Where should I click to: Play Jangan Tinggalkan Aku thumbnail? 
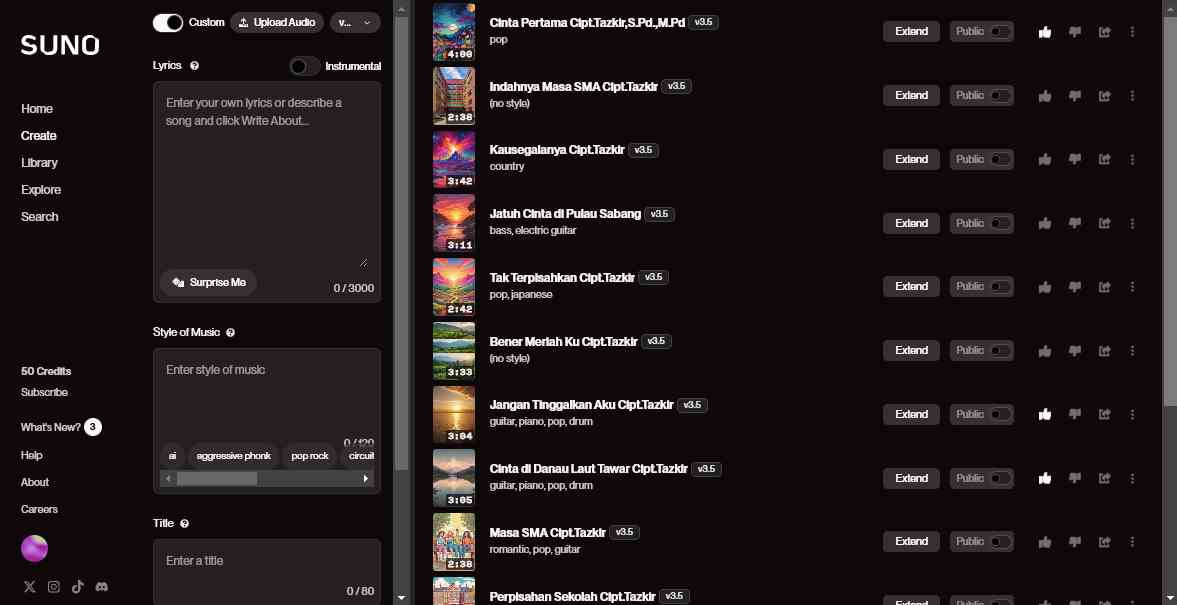[453, 414]
